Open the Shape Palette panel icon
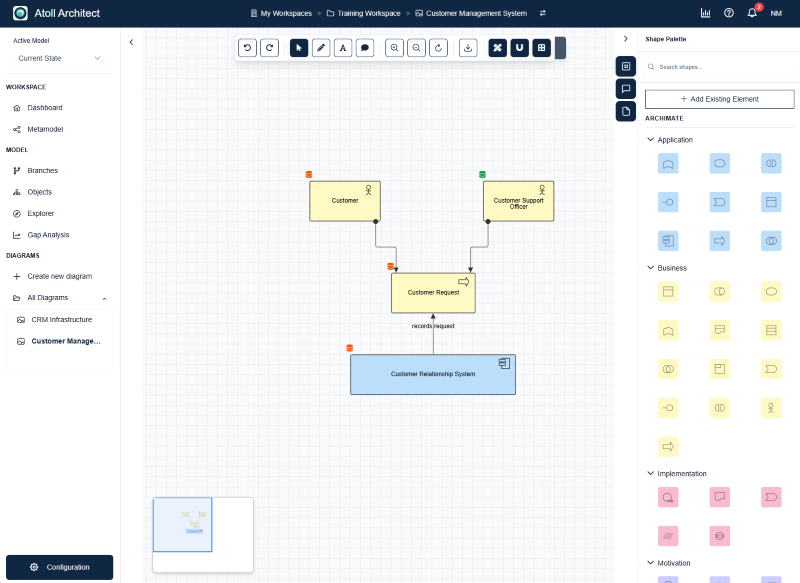Viewport: 800px width, 583px height. (x=625, y=66)
